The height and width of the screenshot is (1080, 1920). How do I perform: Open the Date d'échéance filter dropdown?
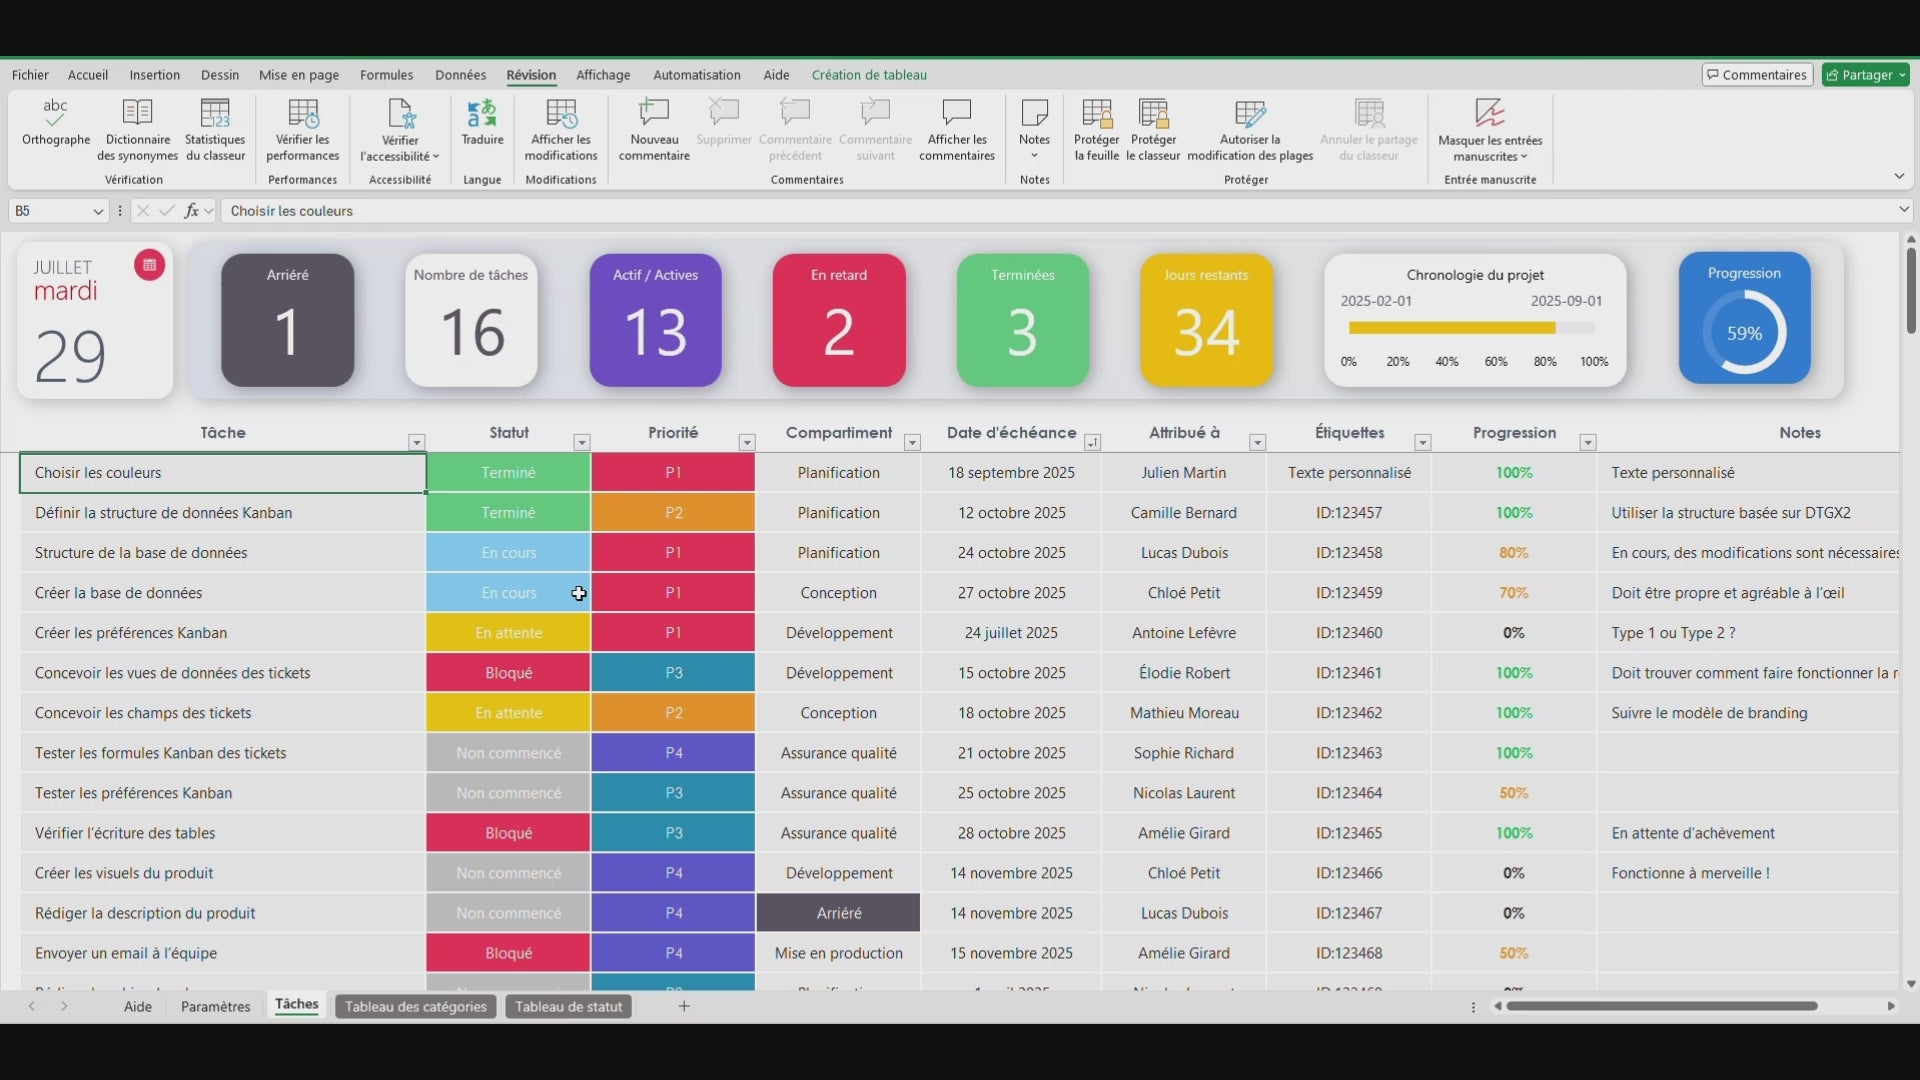(x=1093, y=442)
